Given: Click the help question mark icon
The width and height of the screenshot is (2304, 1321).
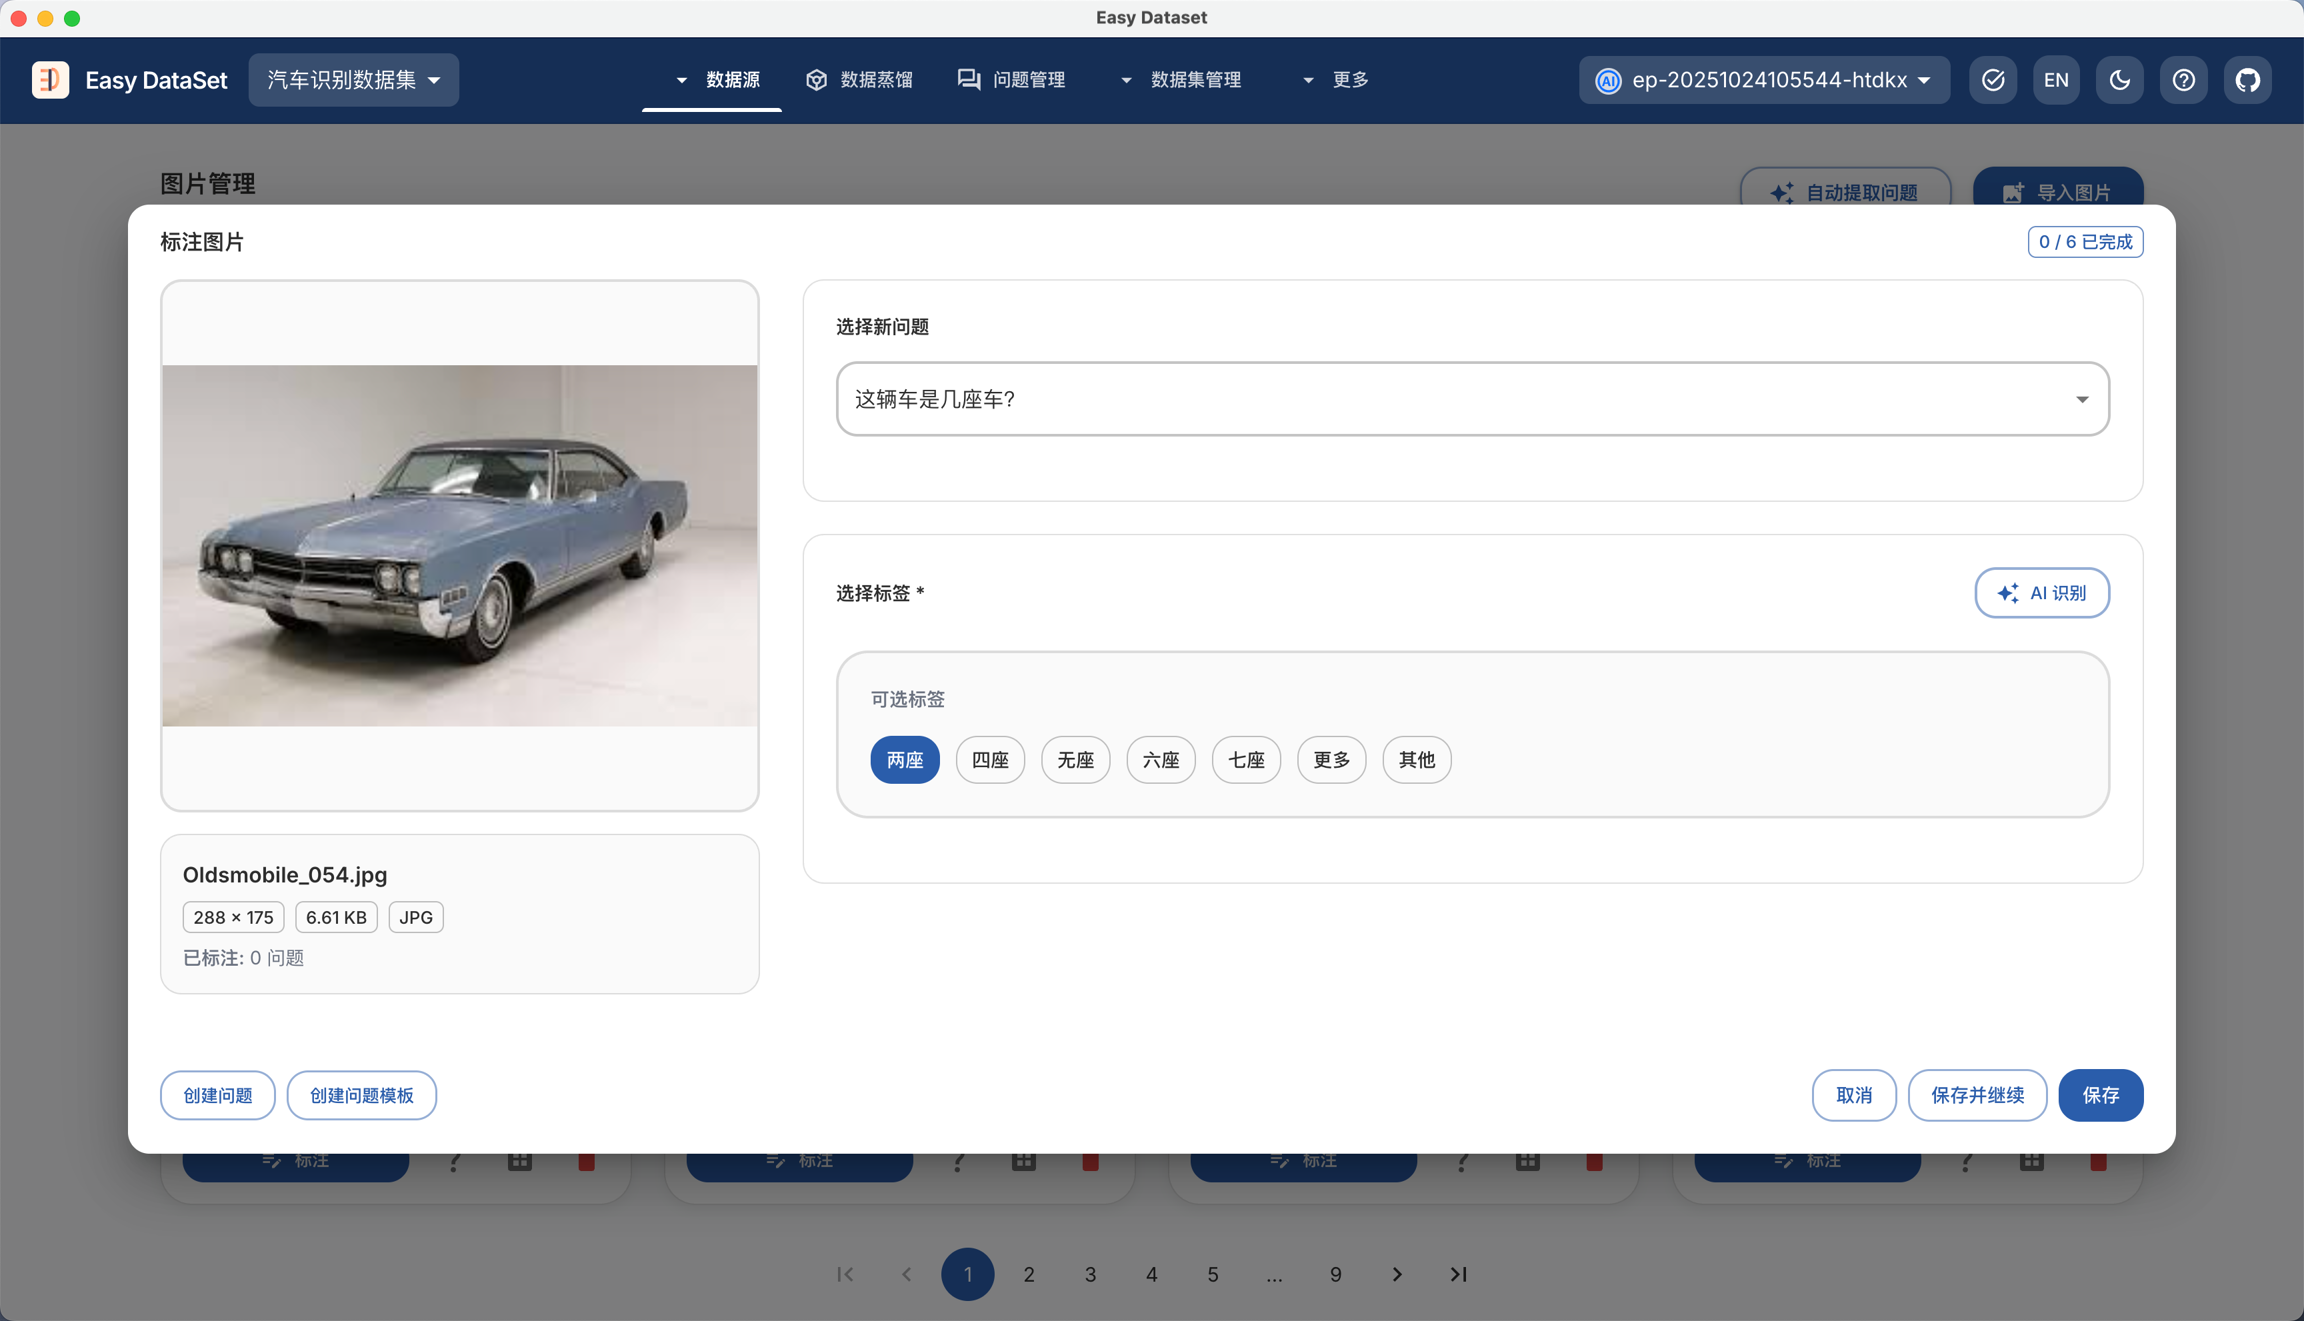Looking at the screenshot, I should click(2183, 80).
